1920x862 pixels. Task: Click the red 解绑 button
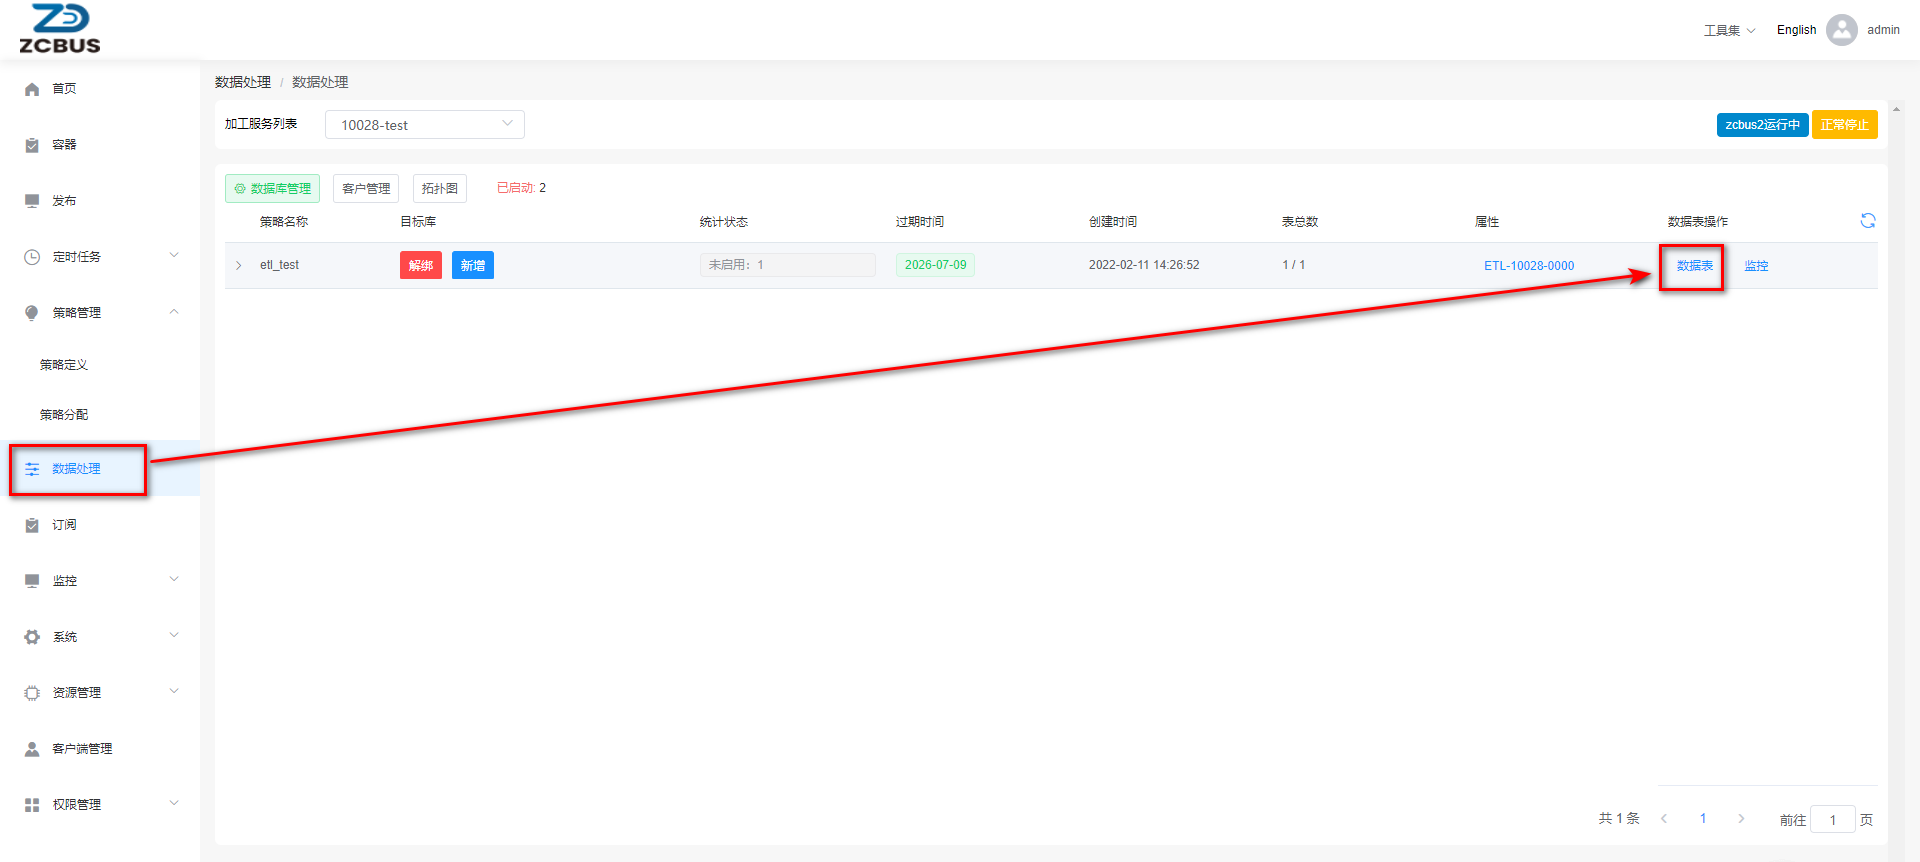(420, 265)
